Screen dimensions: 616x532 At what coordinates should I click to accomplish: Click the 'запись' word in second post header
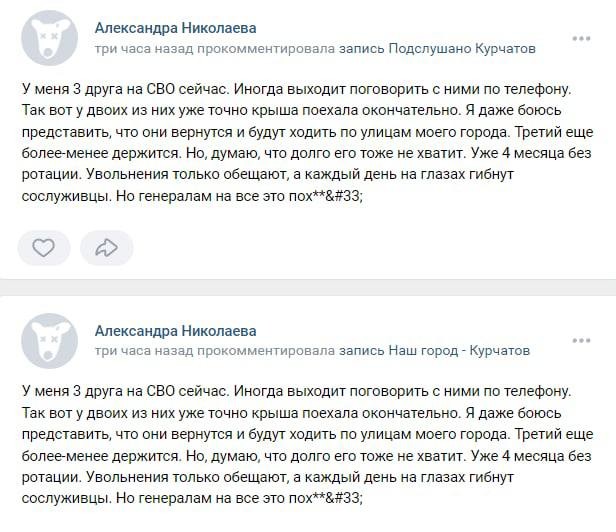[361, 350]
